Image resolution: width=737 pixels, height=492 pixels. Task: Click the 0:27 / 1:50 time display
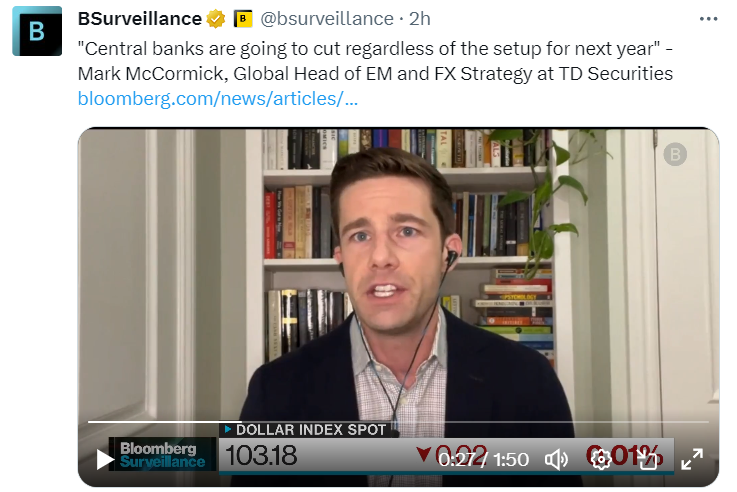(484, 460)
